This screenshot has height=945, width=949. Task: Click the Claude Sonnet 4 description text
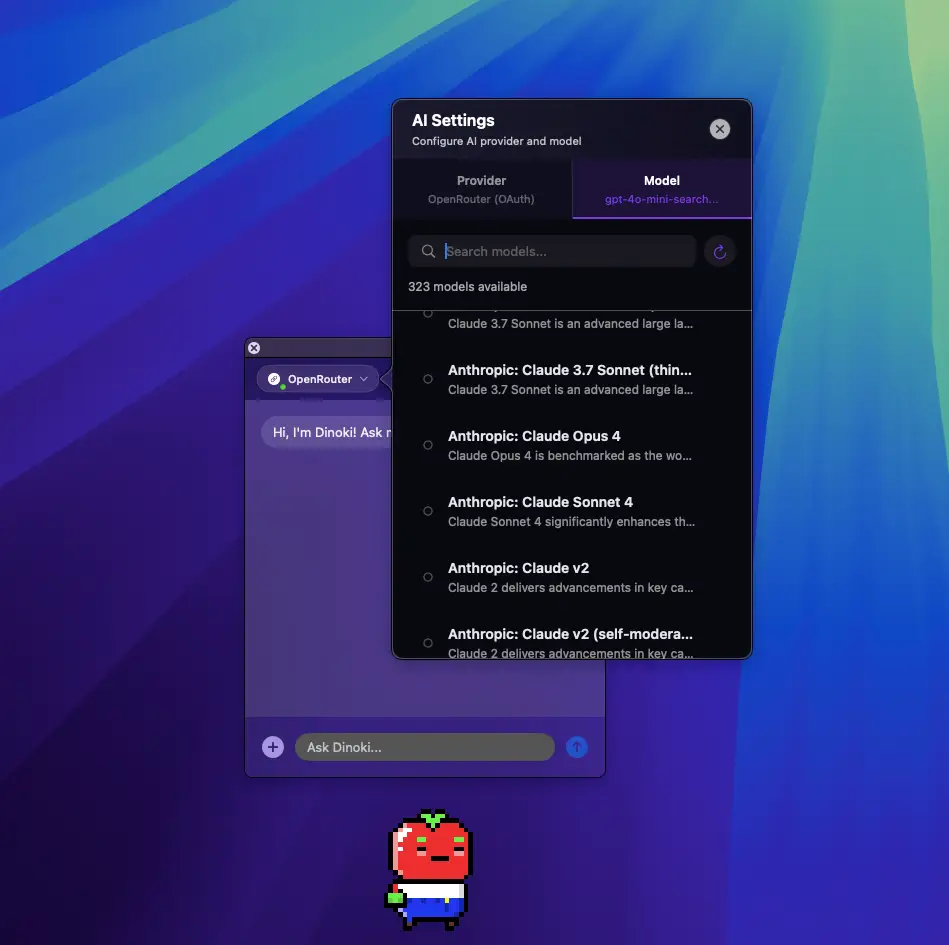570,522
